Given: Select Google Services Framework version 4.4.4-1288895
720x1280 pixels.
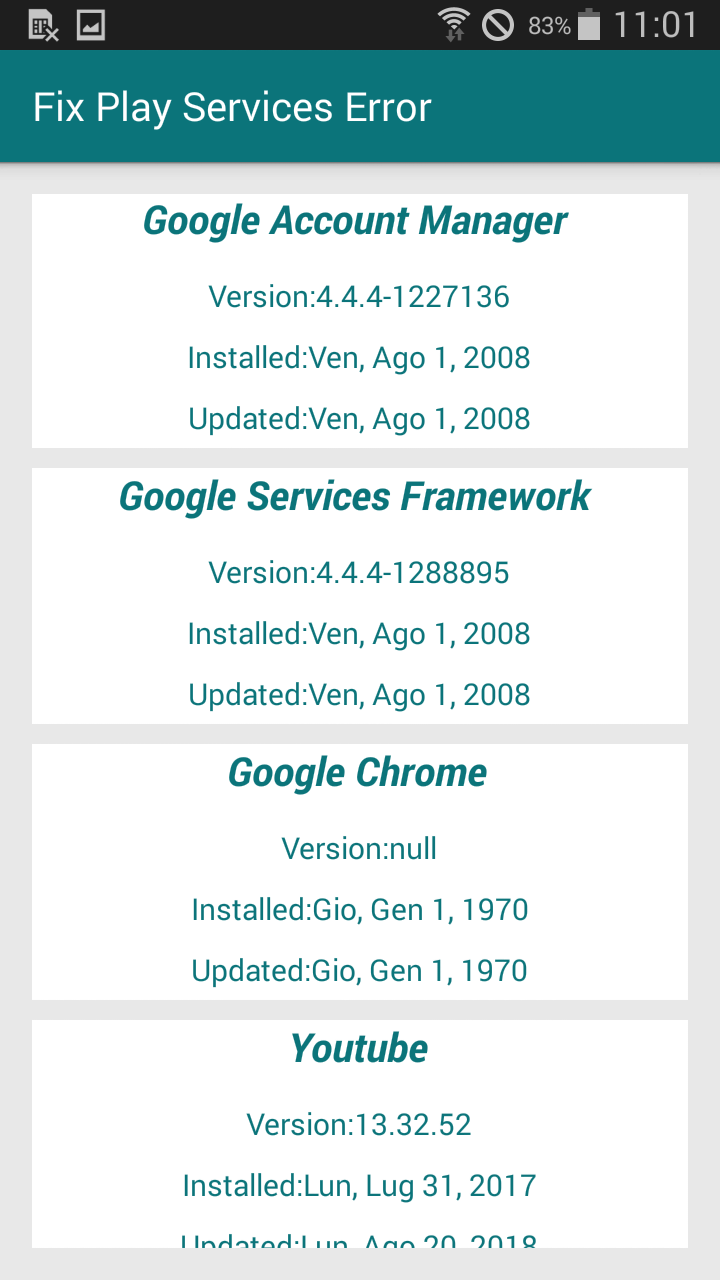Looking at the screenshot, I should (359, 573).
